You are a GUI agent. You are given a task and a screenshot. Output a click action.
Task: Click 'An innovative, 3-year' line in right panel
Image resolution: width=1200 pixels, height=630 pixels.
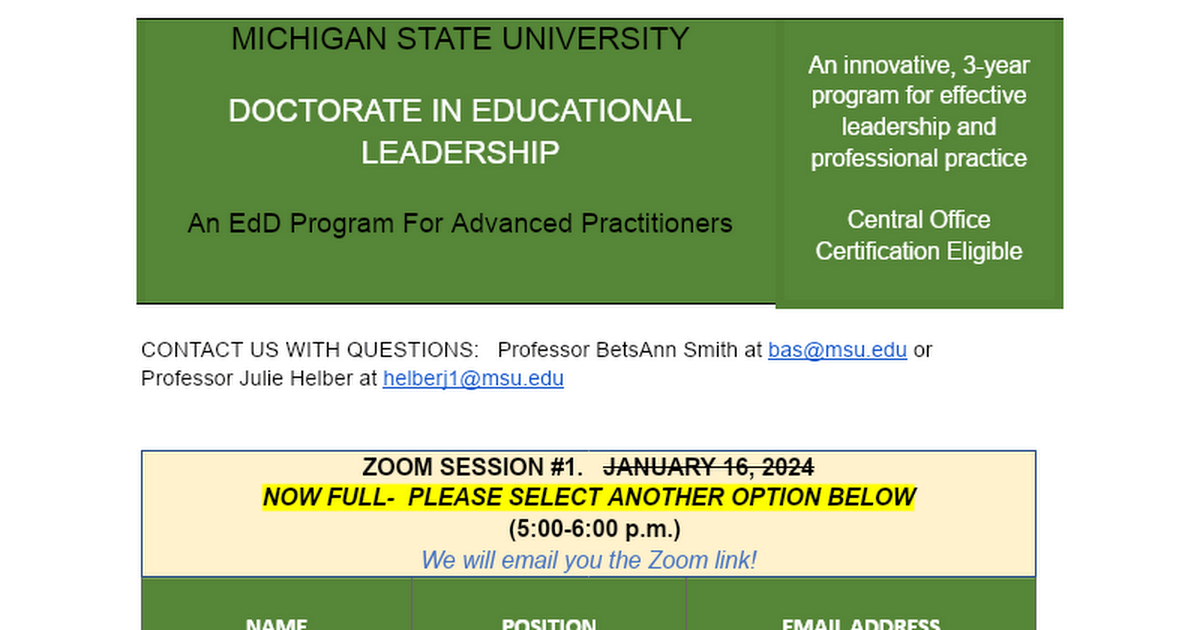click(x=918, y=66)
